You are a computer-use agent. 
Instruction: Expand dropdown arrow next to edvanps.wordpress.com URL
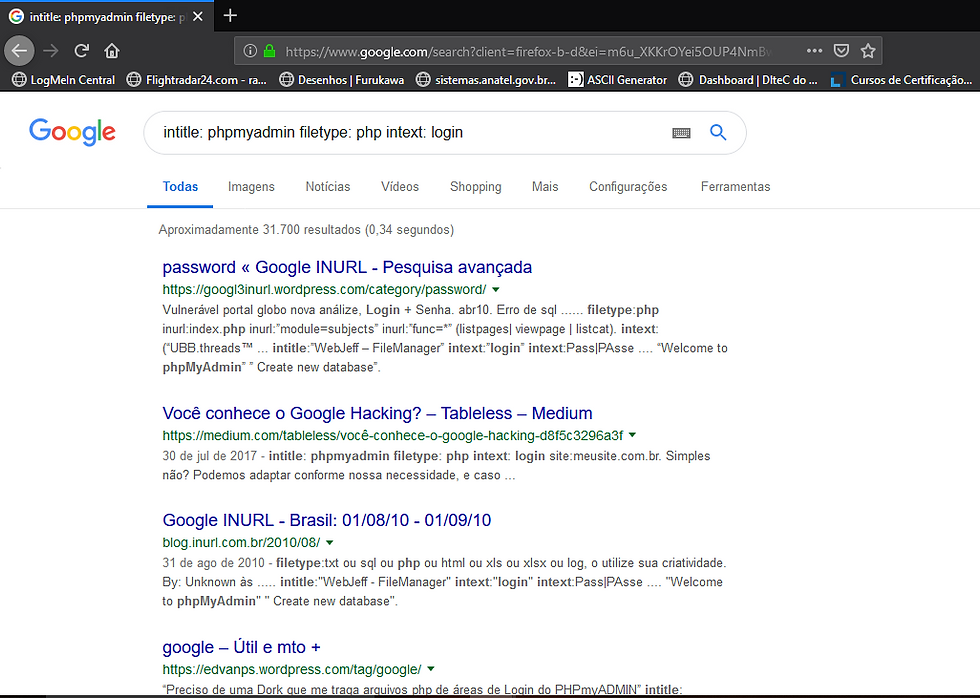(431, 670)
